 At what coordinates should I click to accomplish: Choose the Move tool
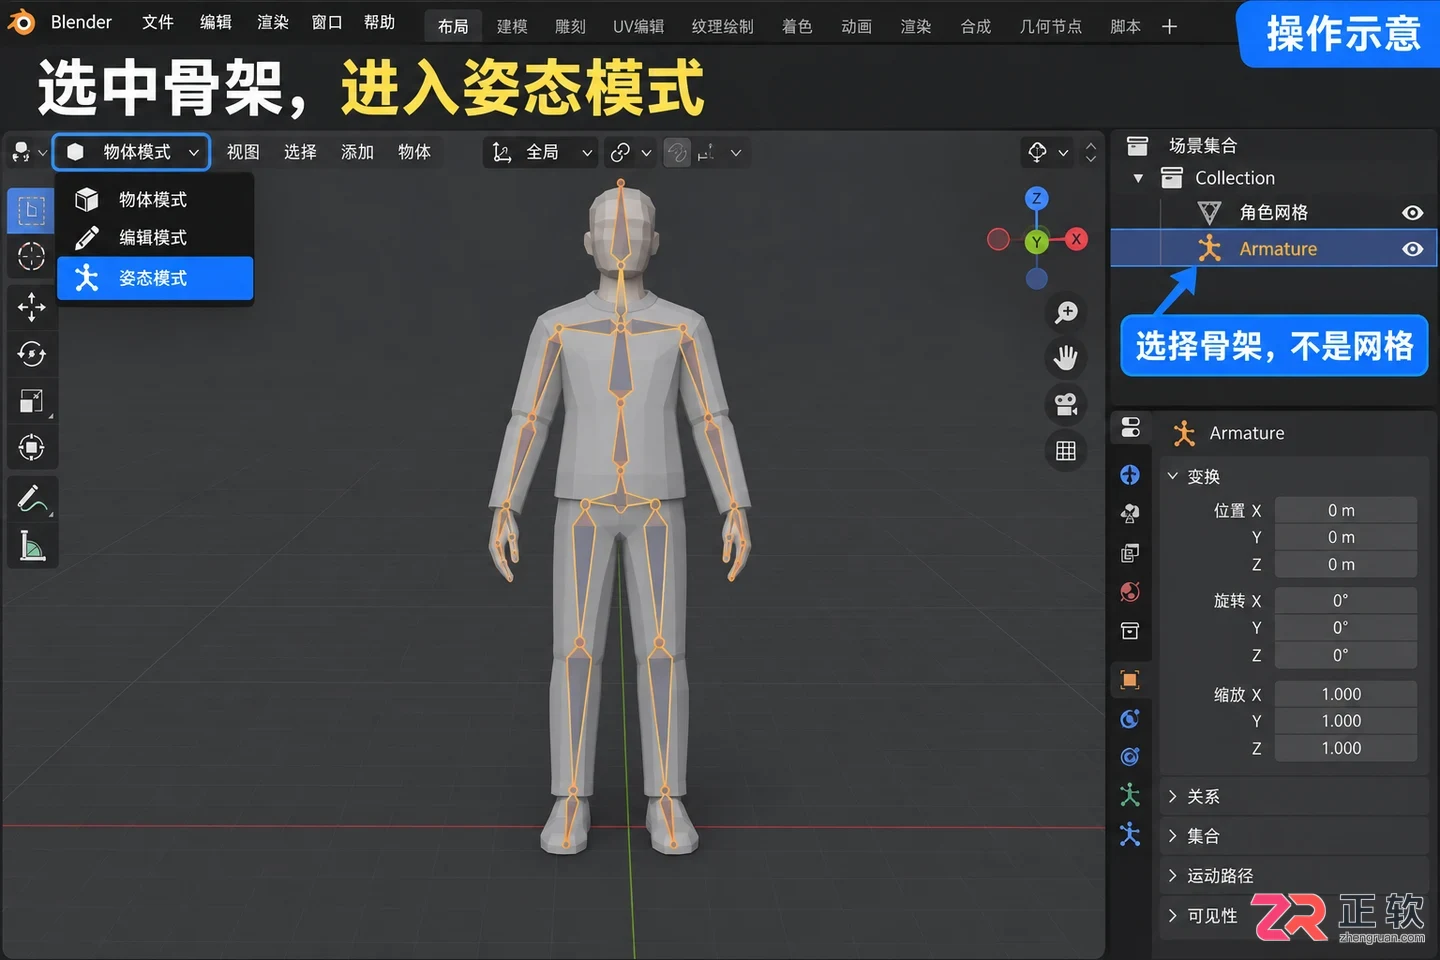tap(31, 306)
